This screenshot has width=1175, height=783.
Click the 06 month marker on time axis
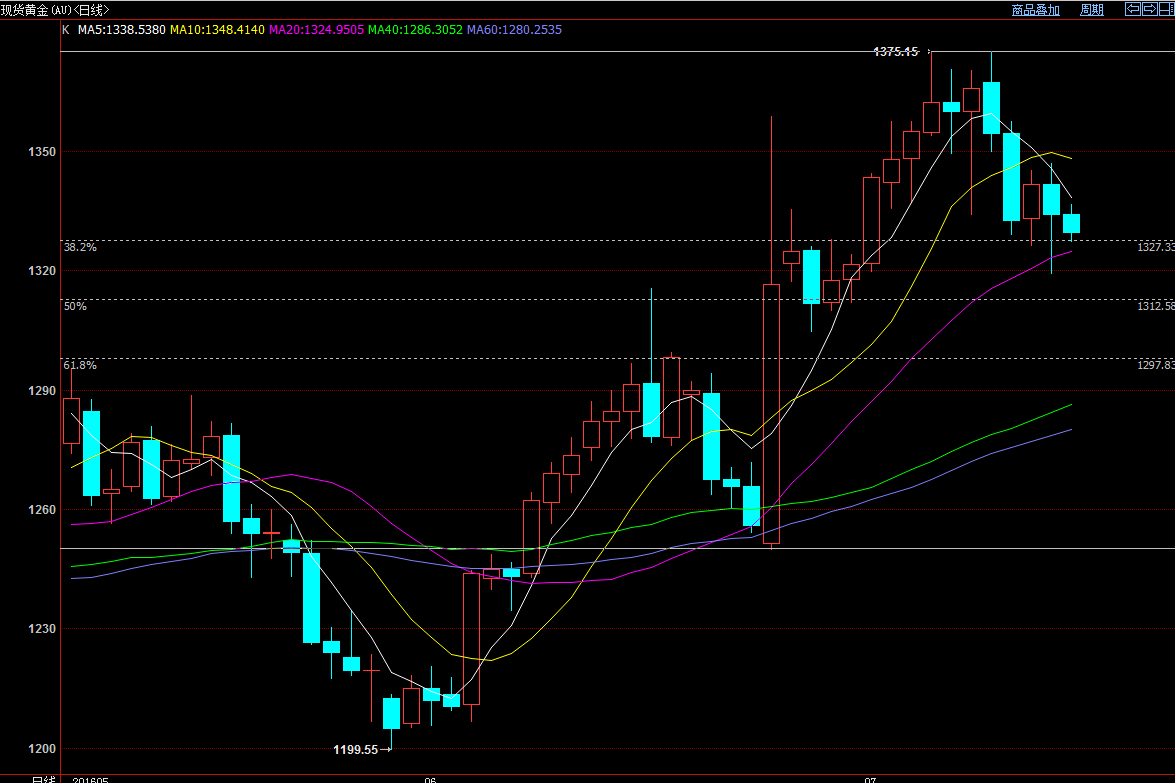(430, 780)
